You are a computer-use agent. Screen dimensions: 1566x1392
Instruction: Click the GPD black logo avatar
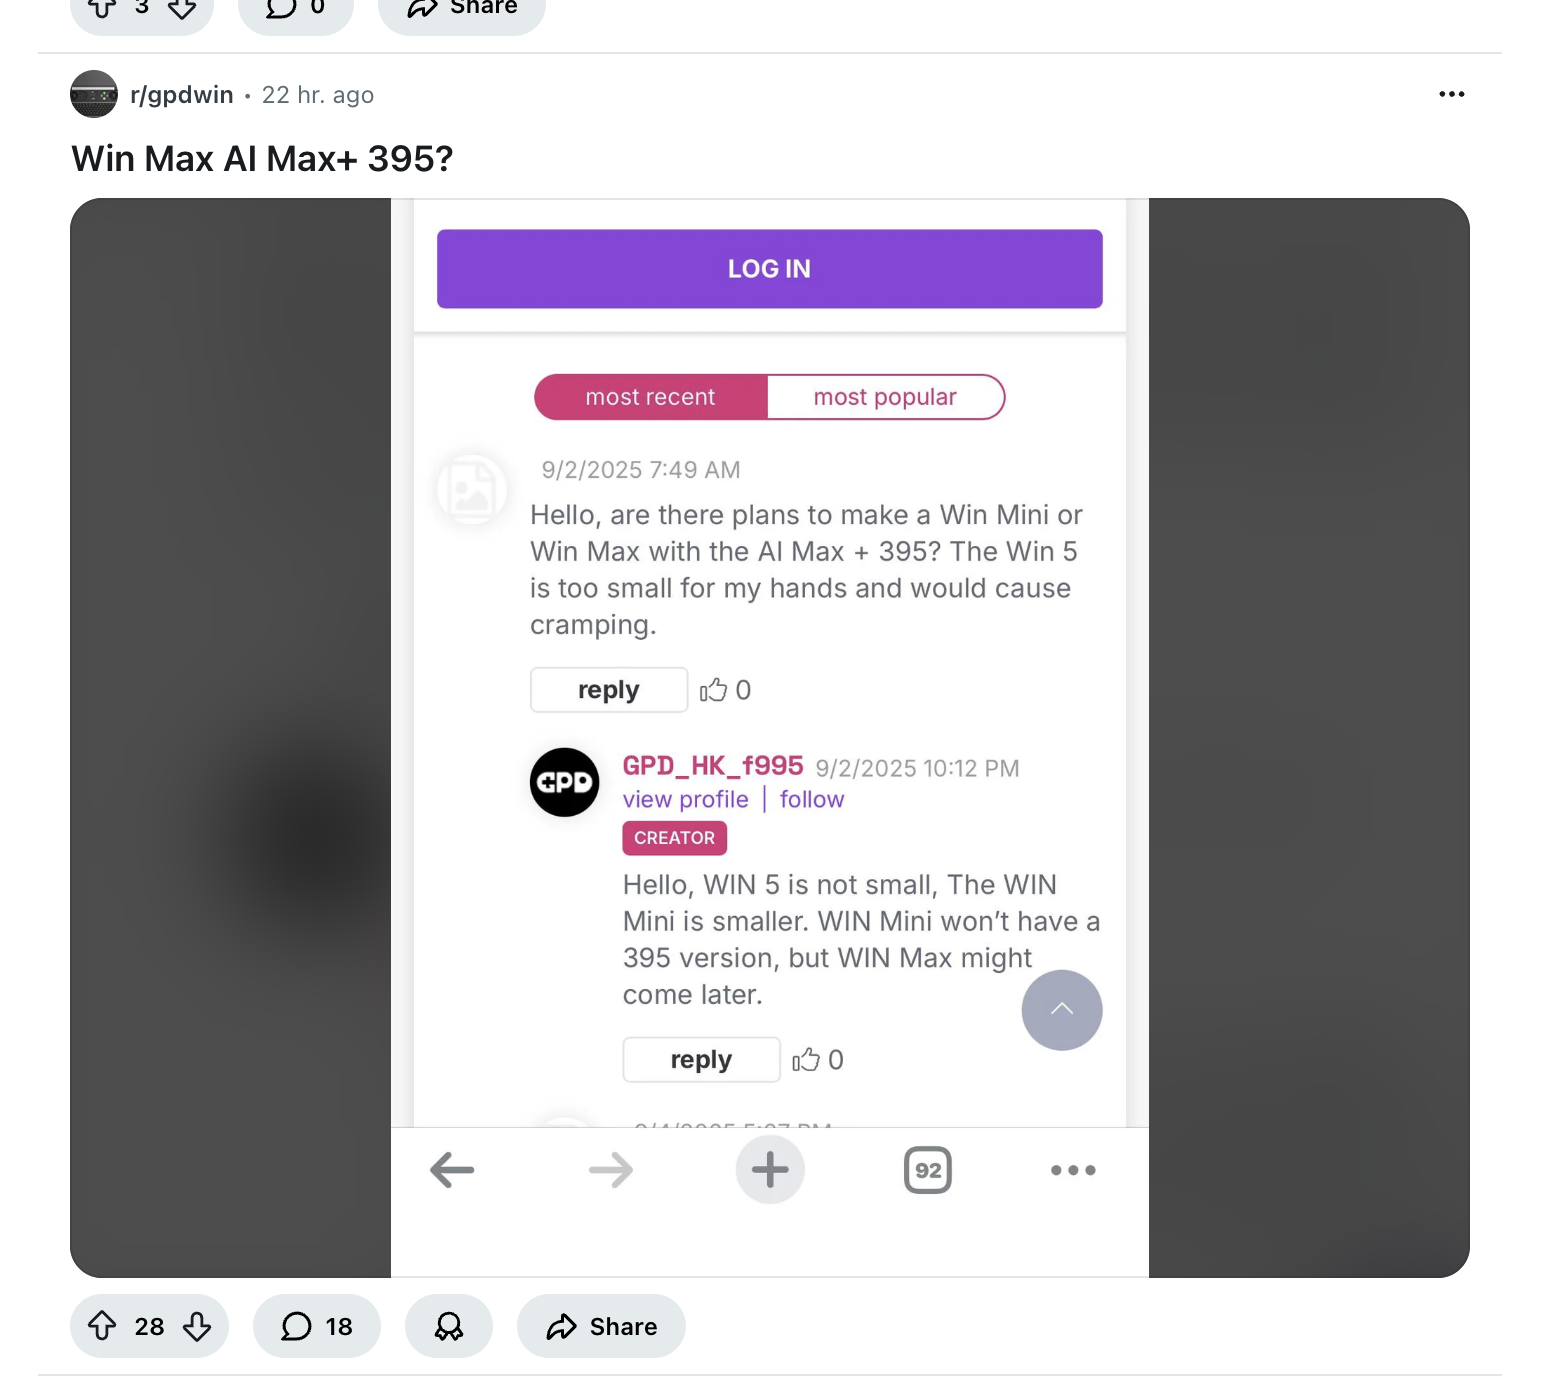point(565,782)
